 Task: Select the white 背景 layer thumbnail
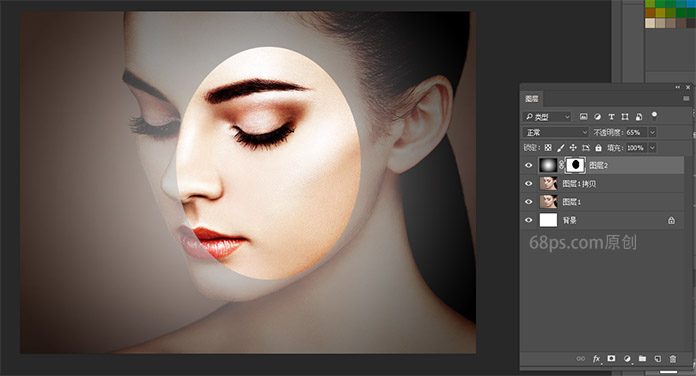tap(548, 220)
